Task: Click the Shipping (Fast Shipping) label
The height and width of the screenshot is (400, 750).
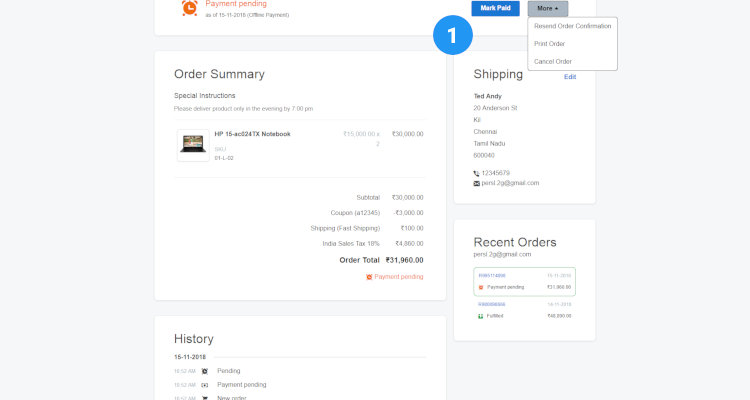Action: [x=345, y=228]
